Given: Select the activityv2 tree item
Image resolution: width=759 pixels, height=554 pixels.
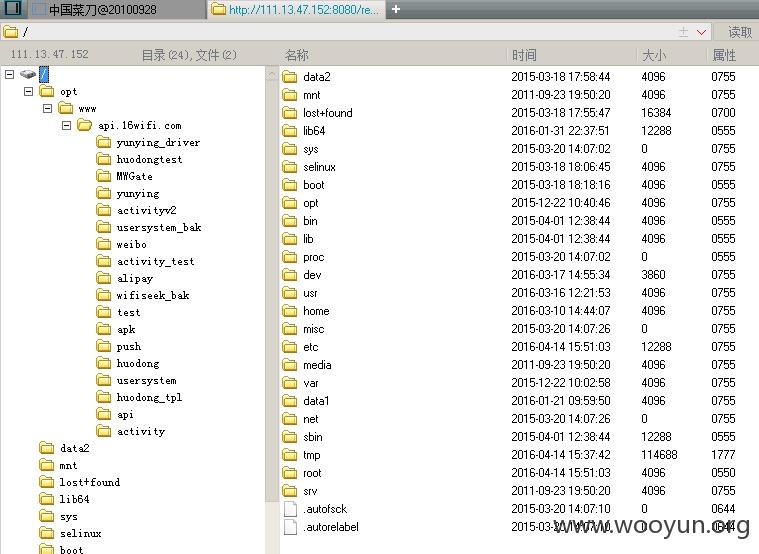Looking at the screenshot, I should (147, 210).
